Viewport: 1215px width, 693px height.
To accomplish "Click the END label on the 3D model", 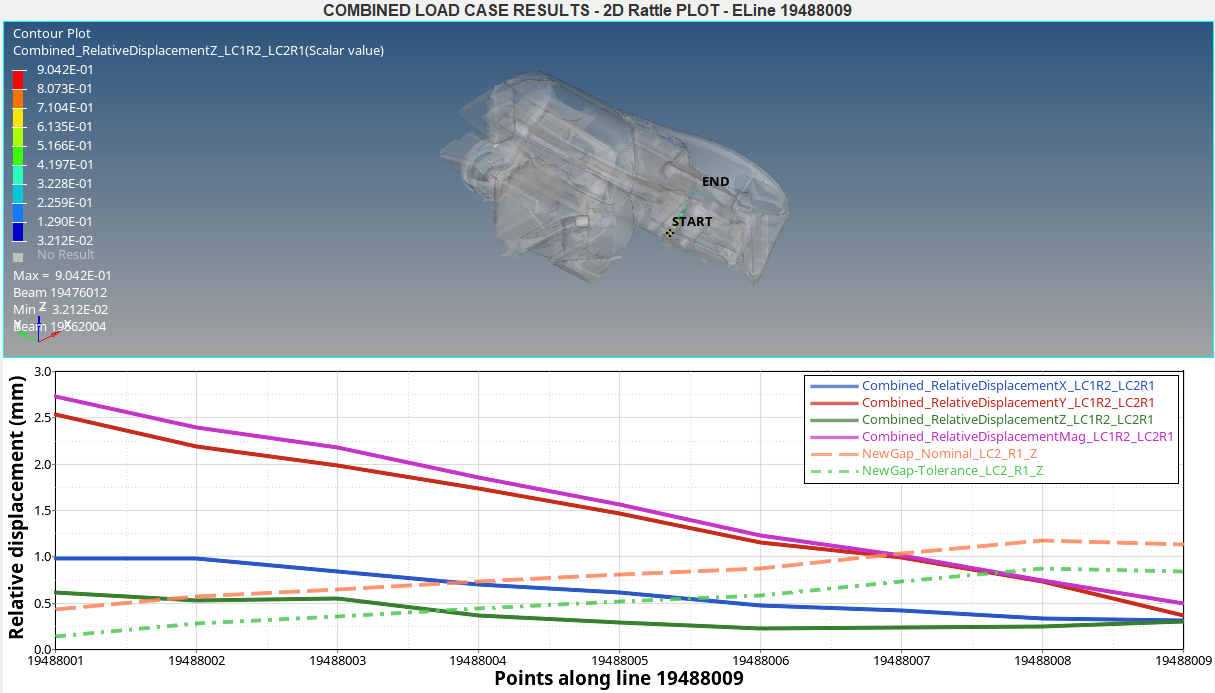I will [715, 182].
